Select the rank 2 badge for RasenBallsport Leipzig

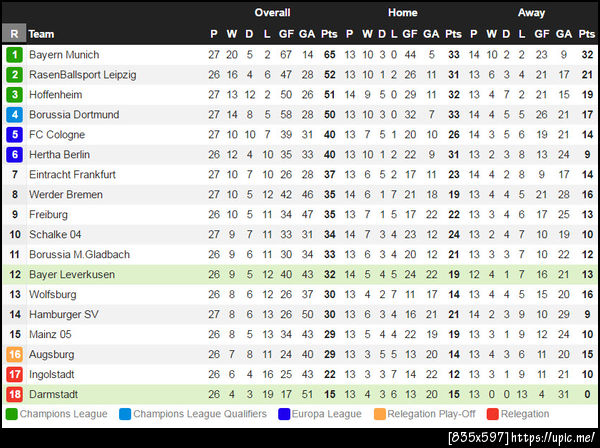(x=14, y=75)
